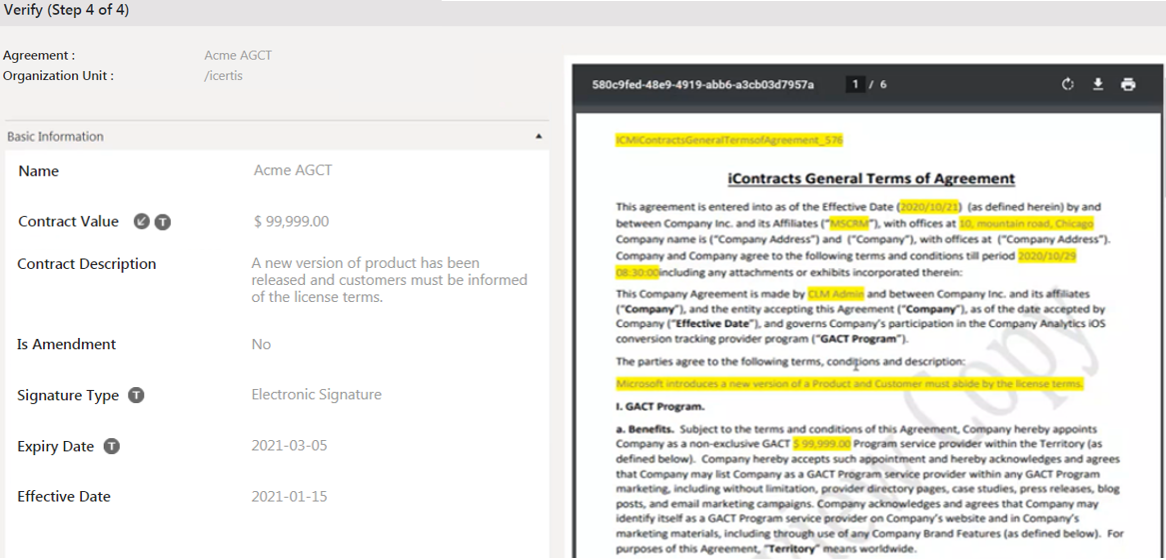Print the PDF document
1166x560 pixels.
pos(1128,84)
